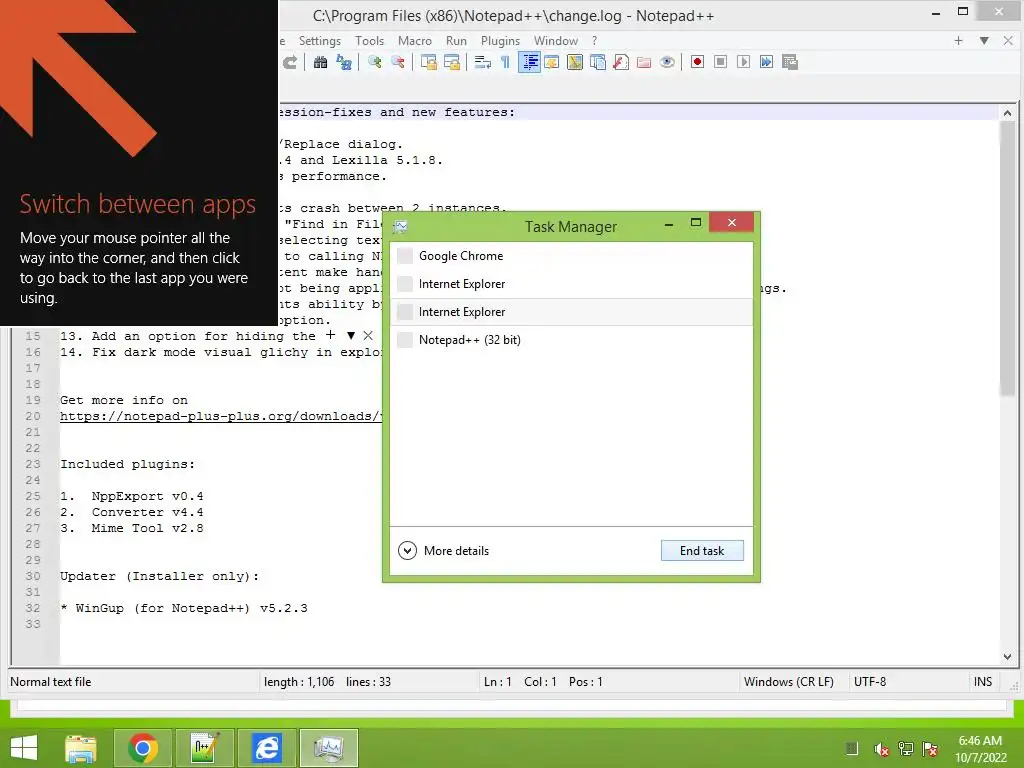Click the Redo arrow in Notepad++ toolbar
Viewport: 1024px width, 768px height.
[290, 62]
